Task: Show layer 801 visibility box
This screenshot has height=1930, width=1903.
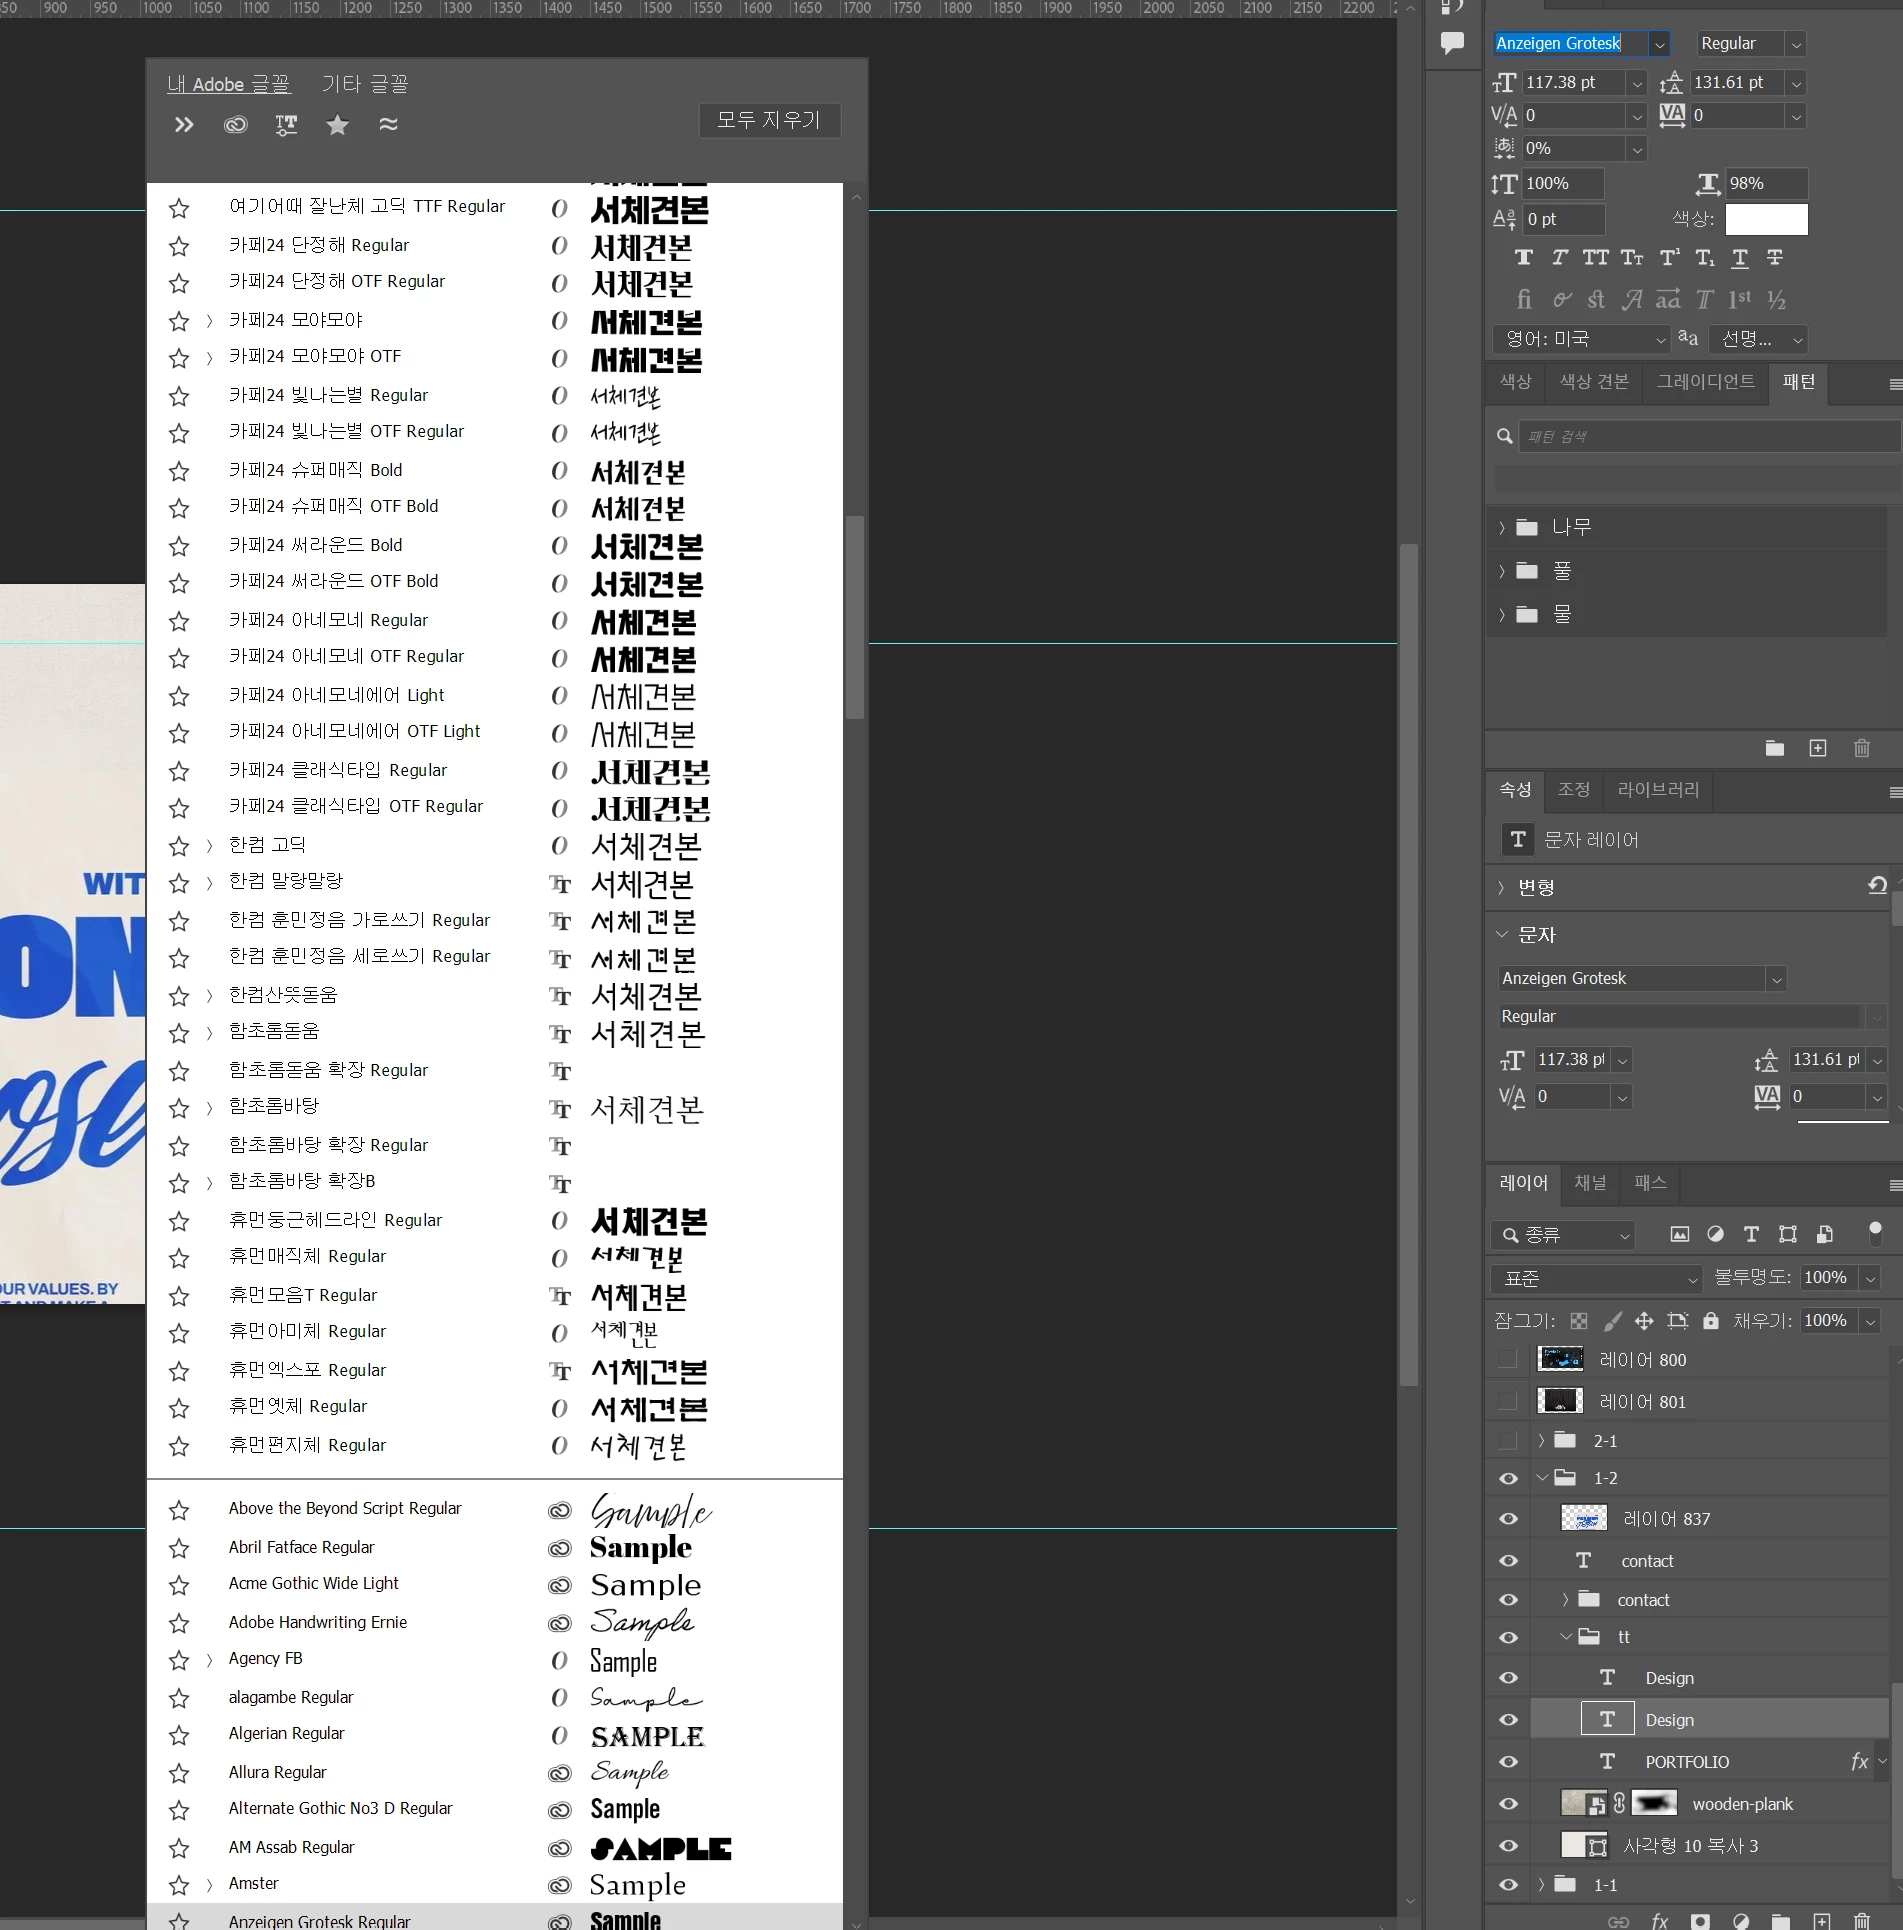Action: 1508,1401
